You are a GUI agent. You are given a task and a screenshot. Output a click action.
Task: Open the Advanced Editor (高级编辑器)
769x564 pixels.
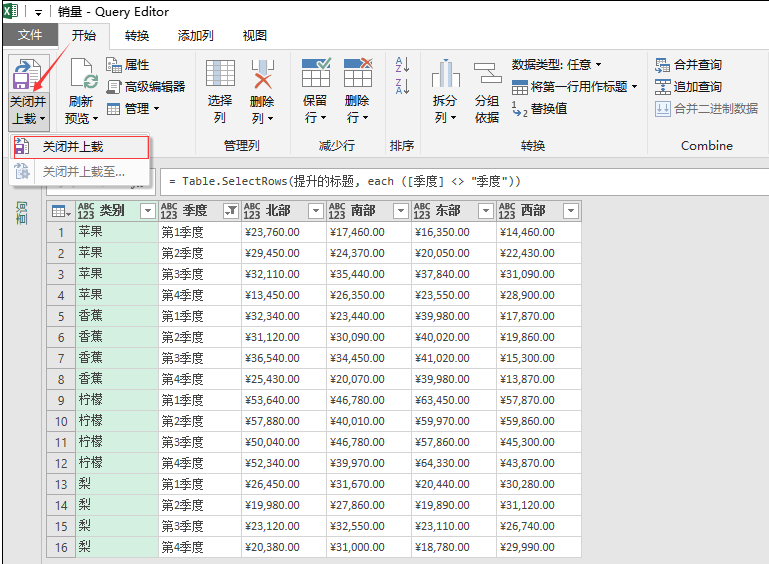pos(146,87)
